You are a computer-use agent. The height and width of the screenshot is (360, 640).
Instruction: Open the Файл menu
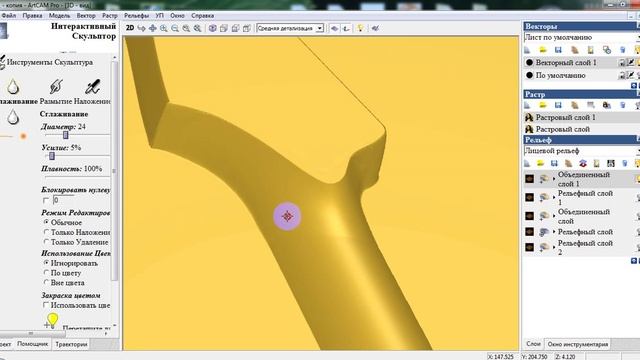coord(9,16)
